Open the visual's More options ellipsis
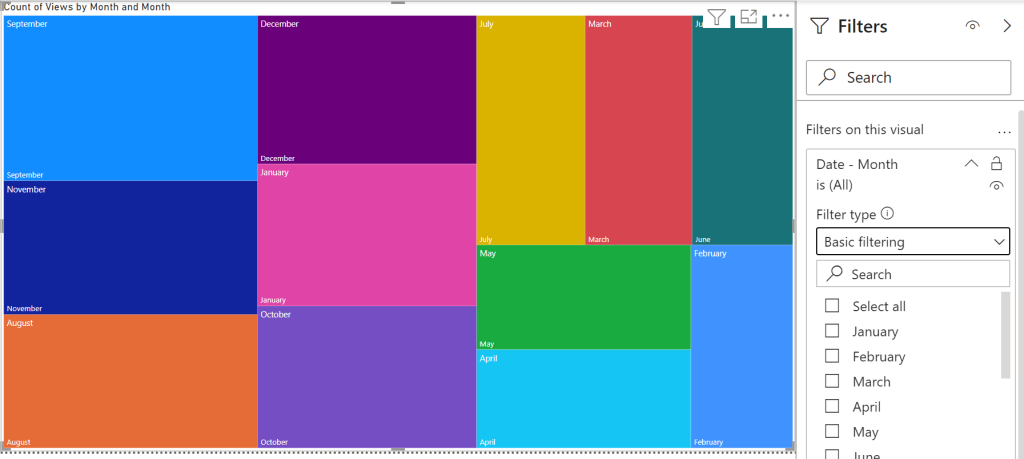This screenshot has width=1024, height=459. [781, 16]
